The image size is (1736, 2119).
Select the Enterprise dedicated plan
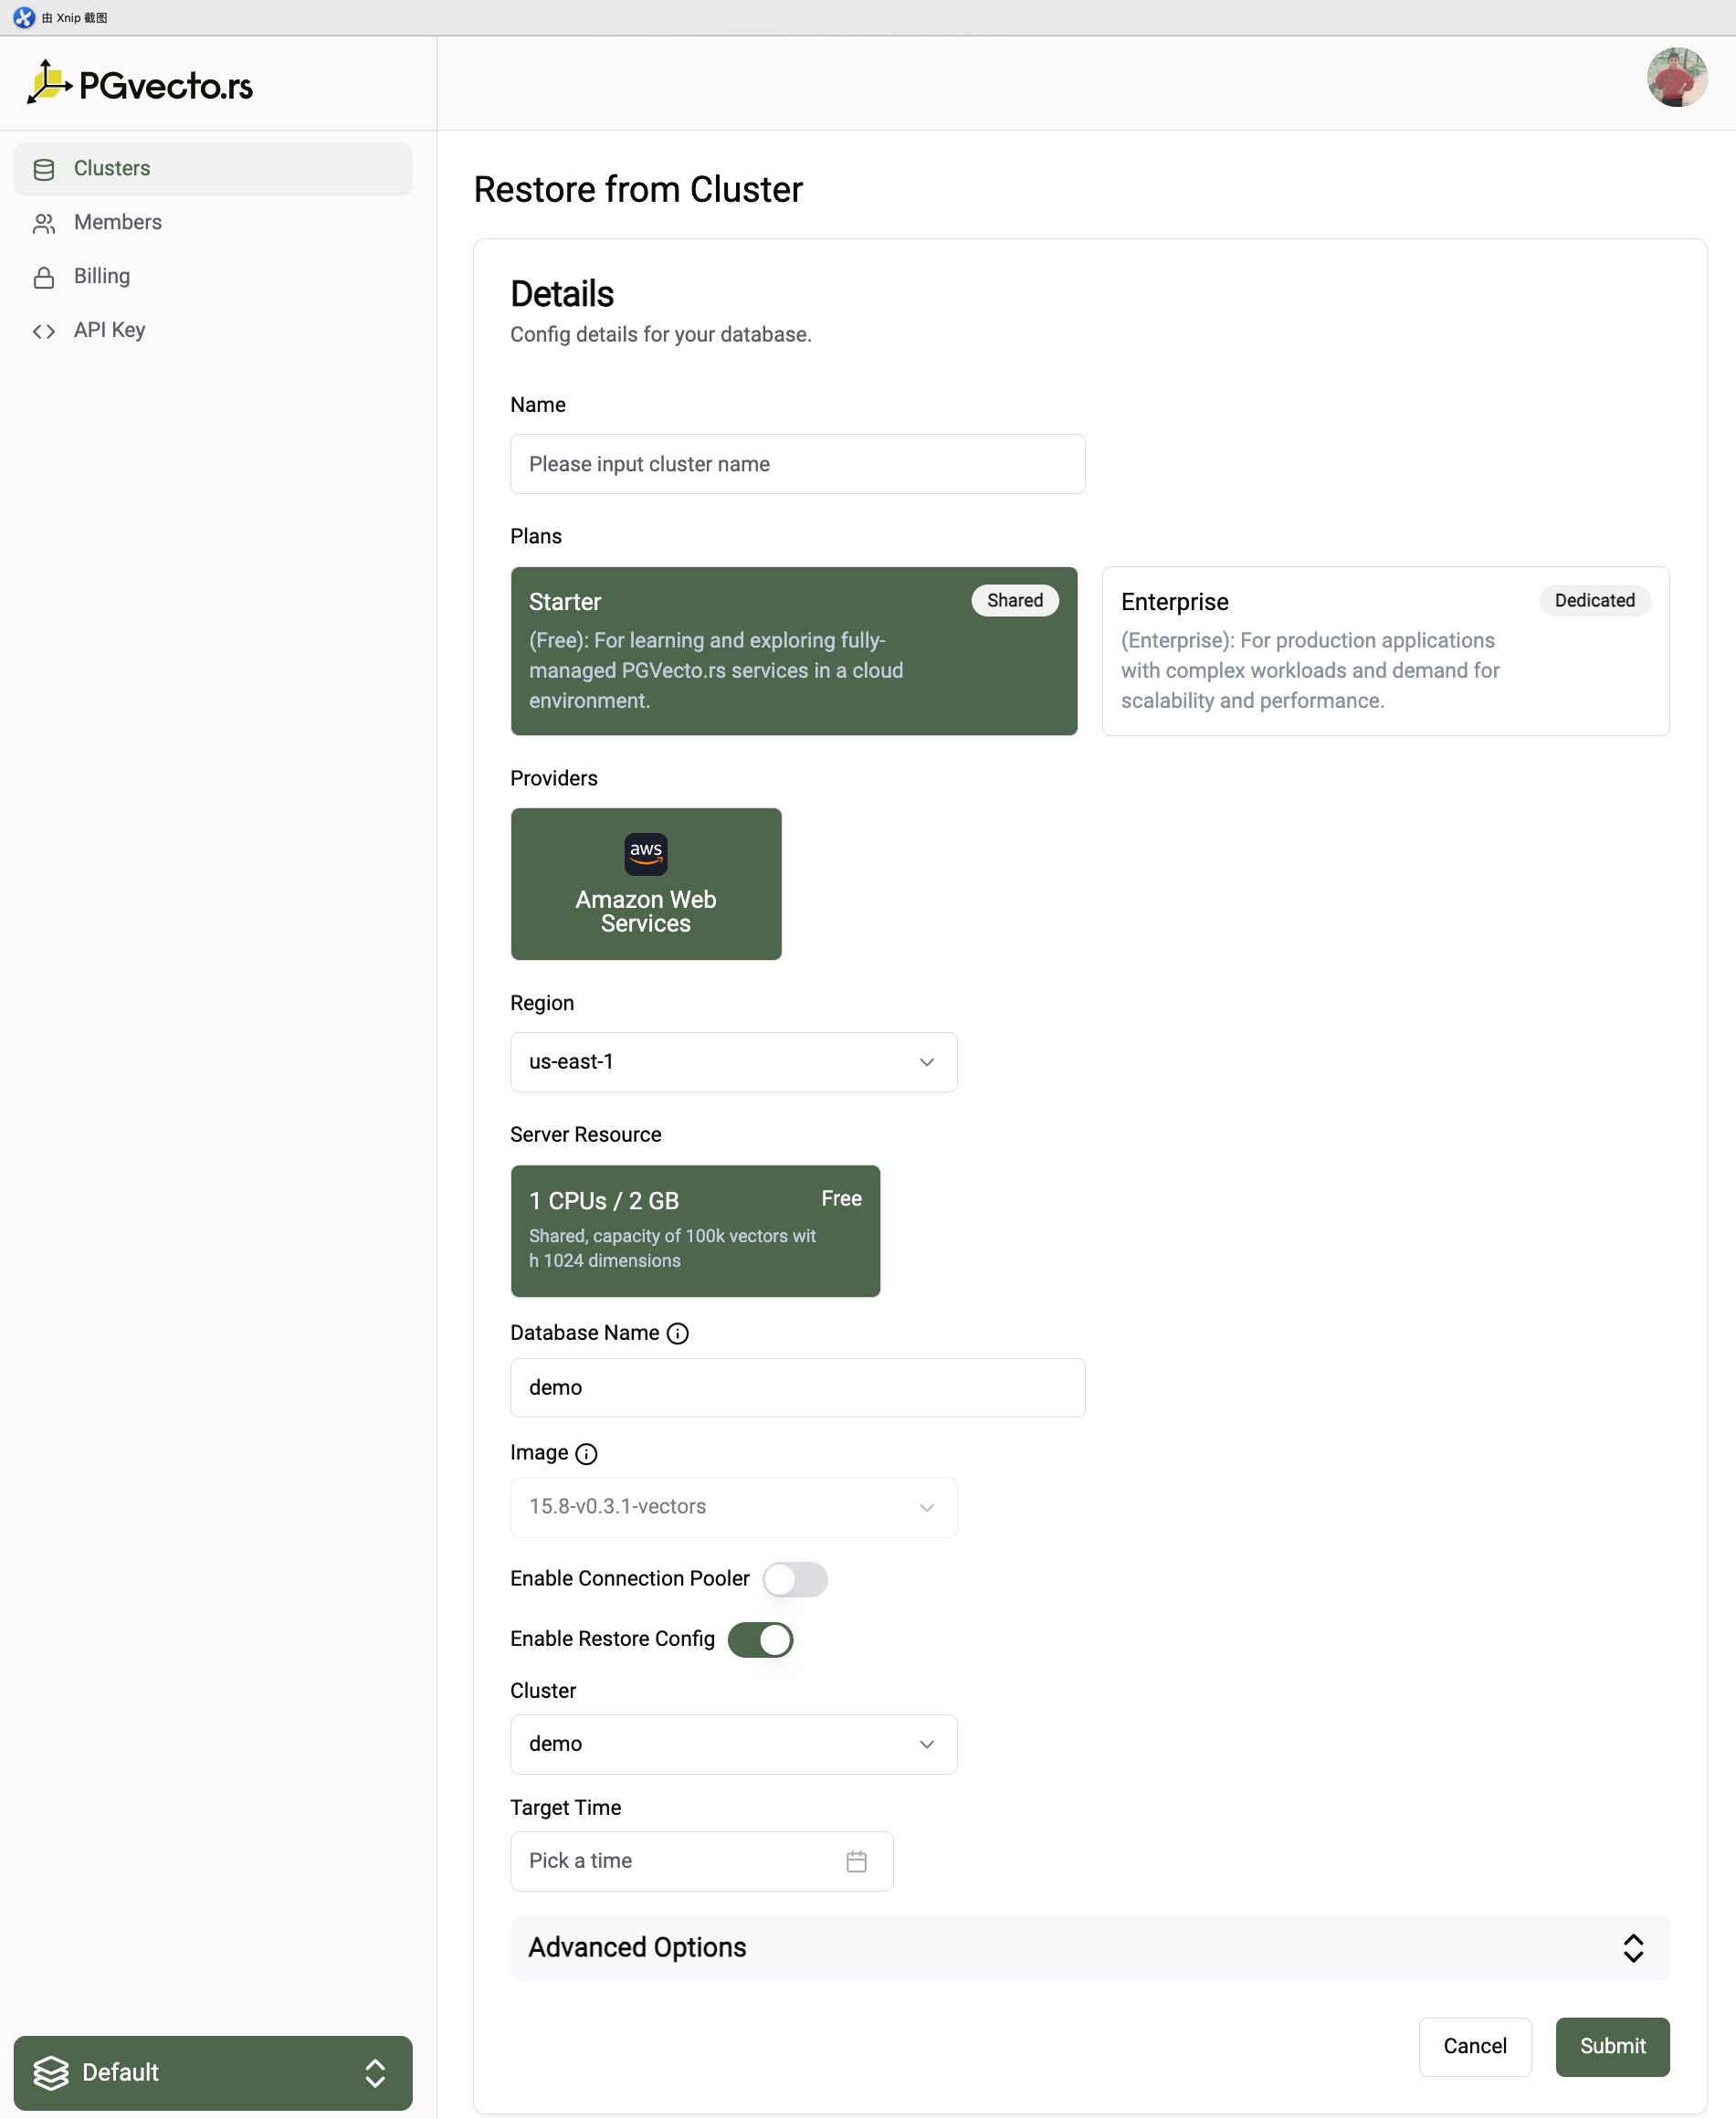1384,651
